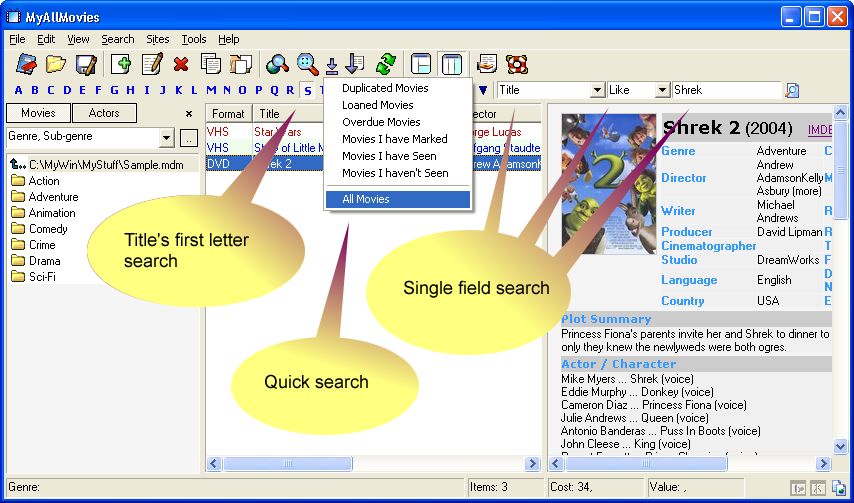Open the Sites menu
The height and width of the screenshot is (503, 854).
[x=158, y=39]
